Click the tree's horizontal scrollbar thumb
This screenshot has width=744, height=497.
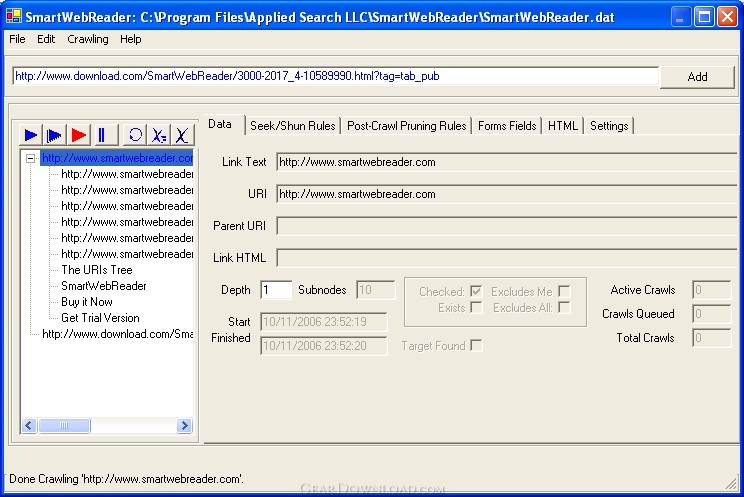[x=64, y=425]
